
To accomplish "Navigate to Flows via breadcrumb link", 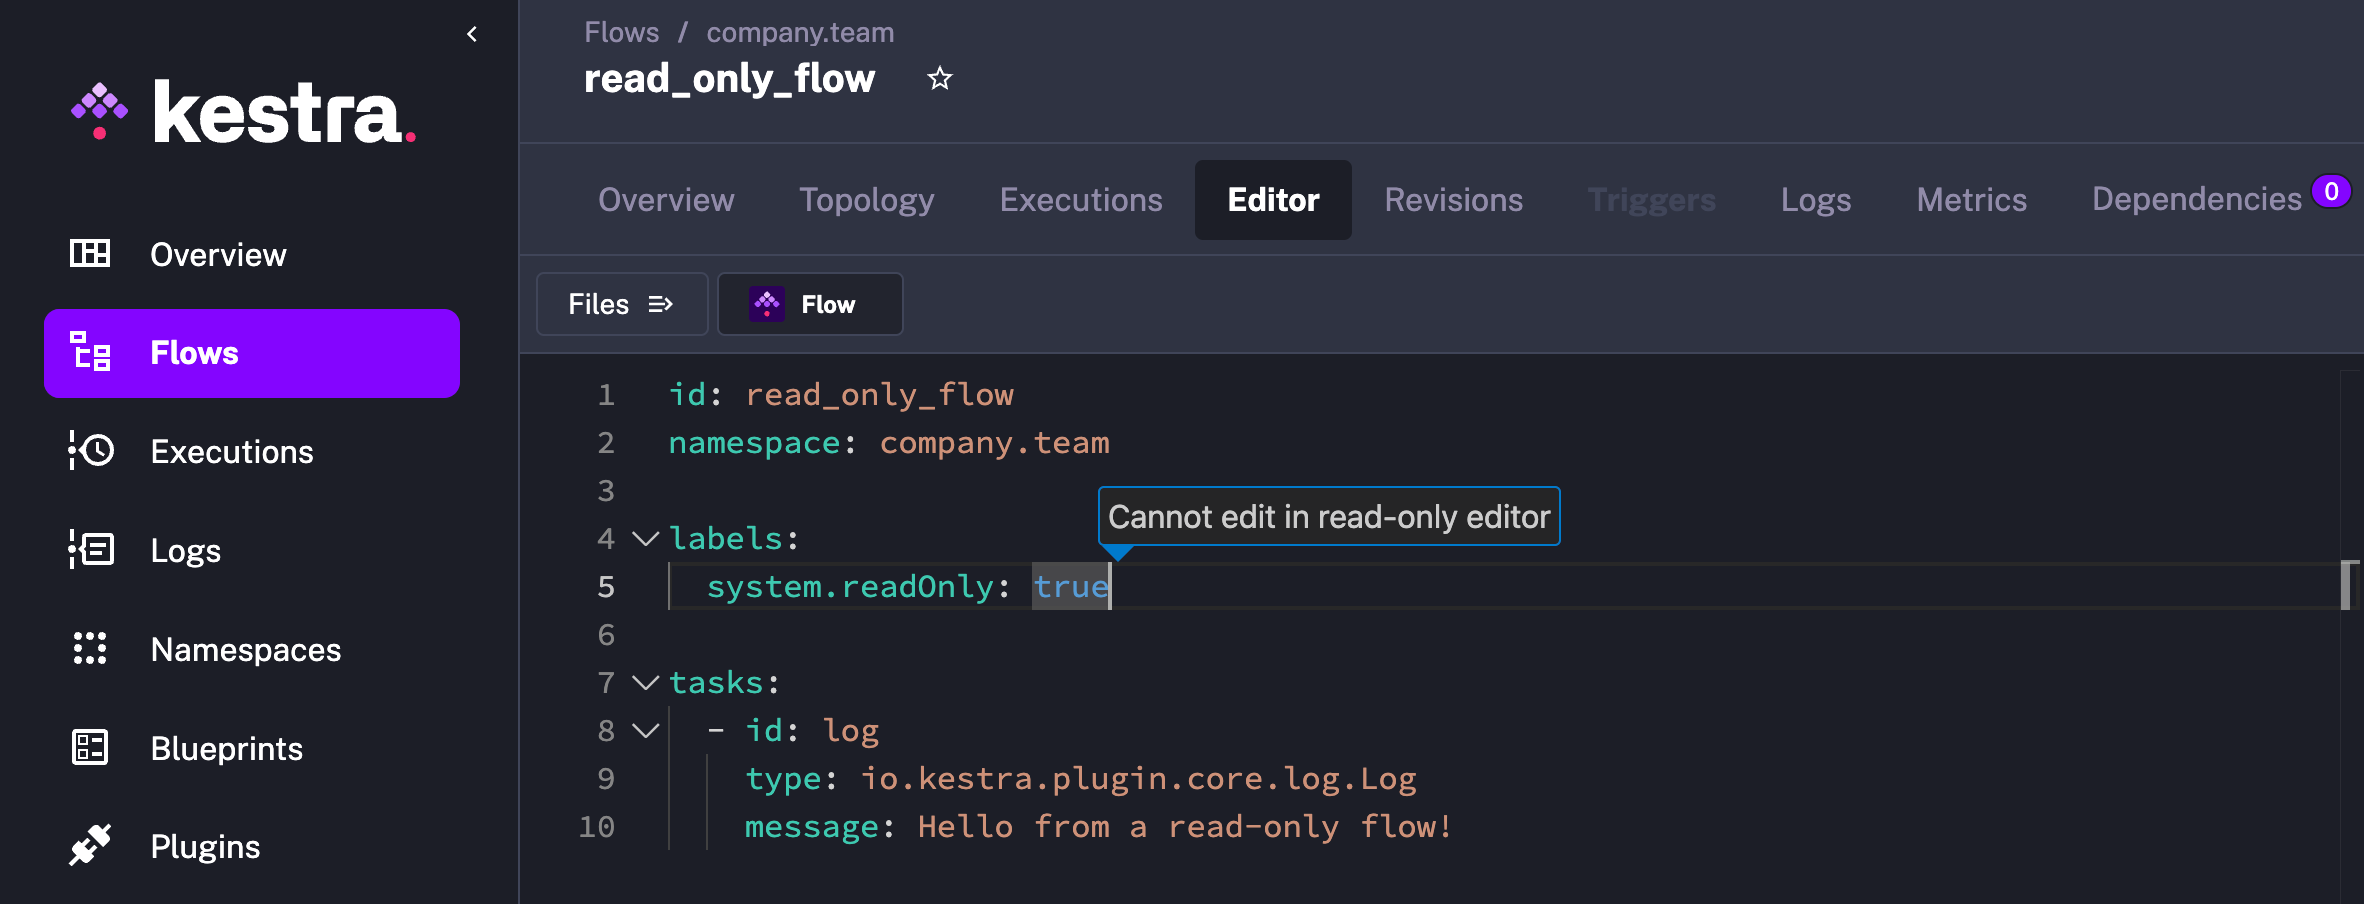I will 621,31.
